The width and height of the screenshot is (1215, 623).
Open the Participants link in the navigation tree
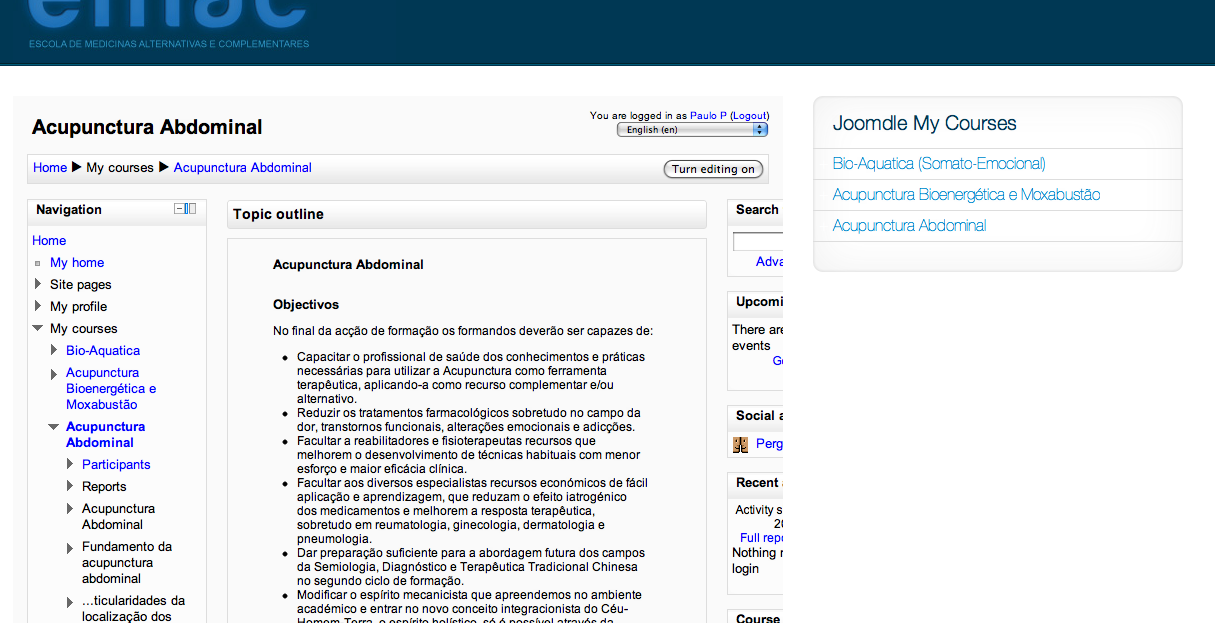[116, 464]
